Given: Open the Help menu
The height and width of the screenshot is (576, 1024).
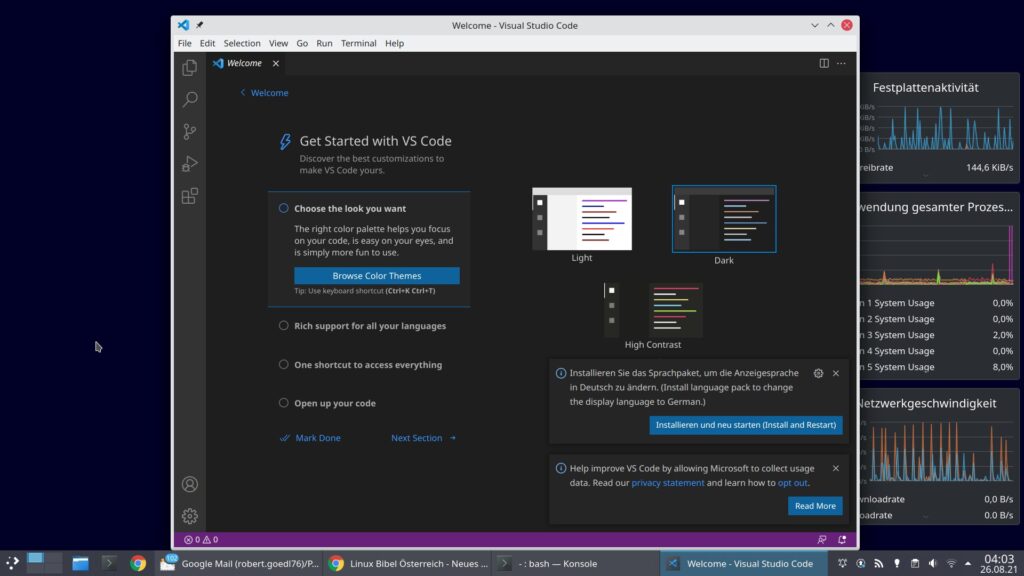Looking at the screenshot, I should click(x=394, y=43).
